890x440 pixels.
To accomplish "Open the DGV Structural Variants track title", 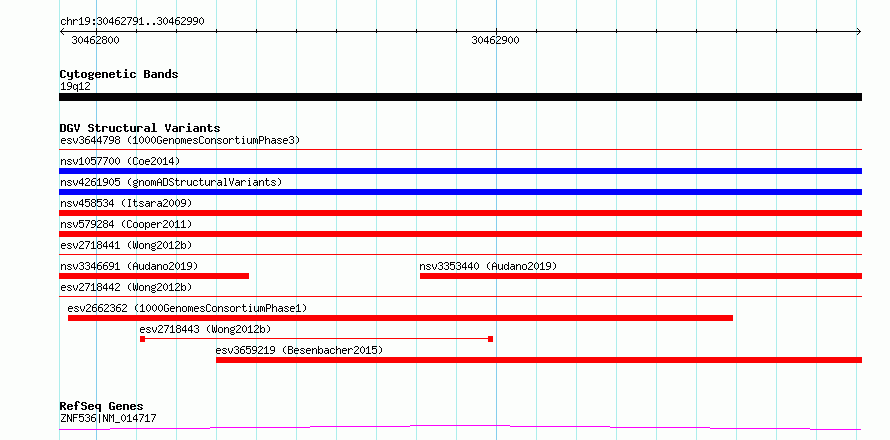I will pyautogui.click(x=140, y=128).
